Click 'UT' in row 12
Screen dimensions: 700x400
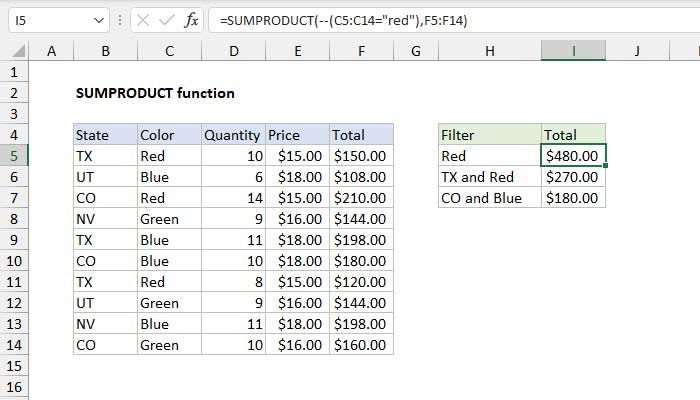pos(105,303)
